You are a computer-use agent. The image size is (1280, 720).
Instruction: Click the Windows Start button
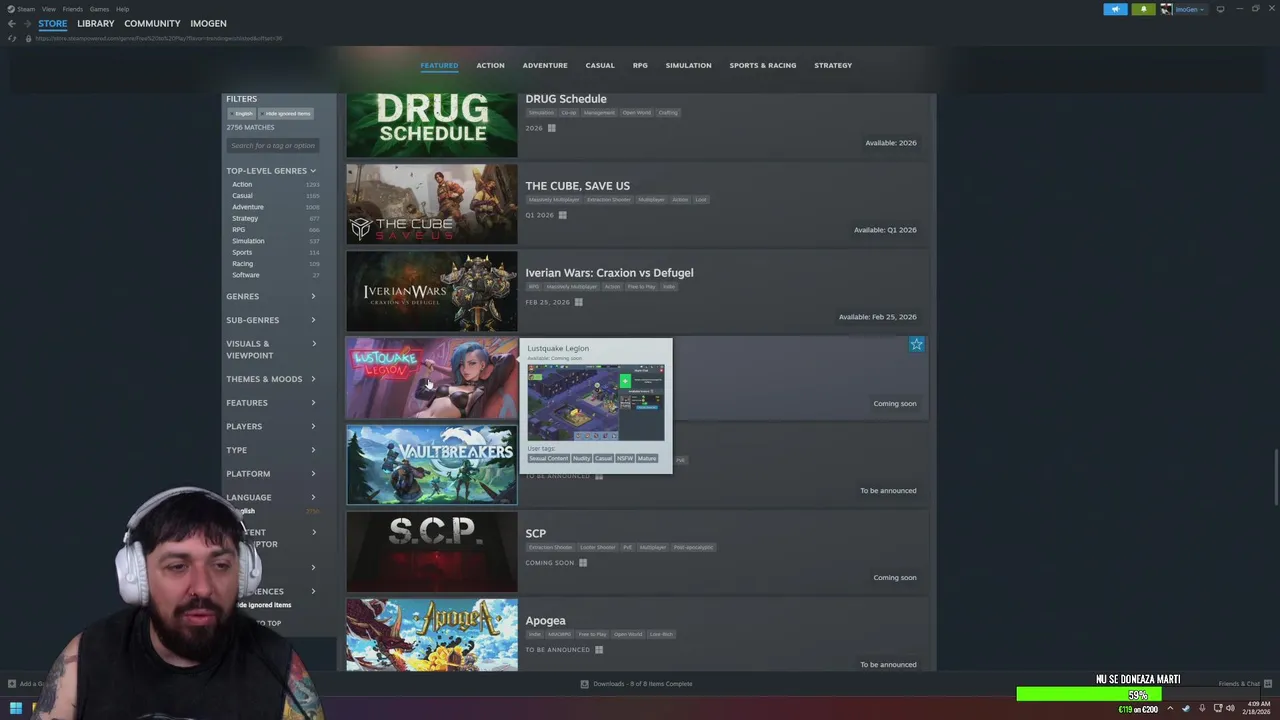pos(15,709)
